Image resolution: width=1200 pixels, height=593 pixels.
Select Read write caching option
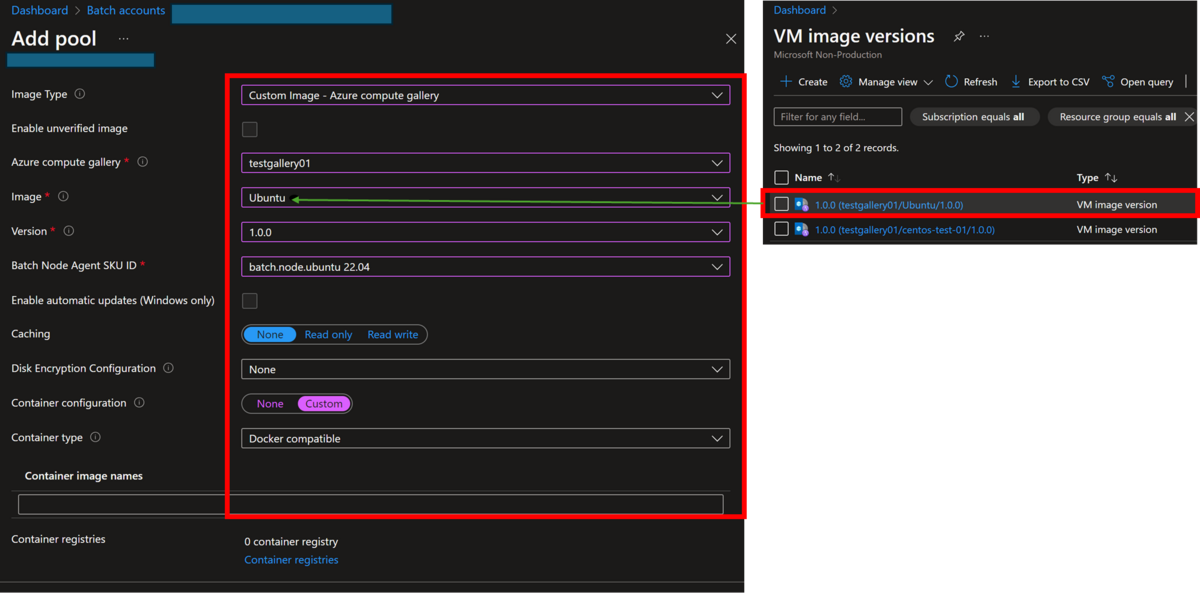point(393,335)
